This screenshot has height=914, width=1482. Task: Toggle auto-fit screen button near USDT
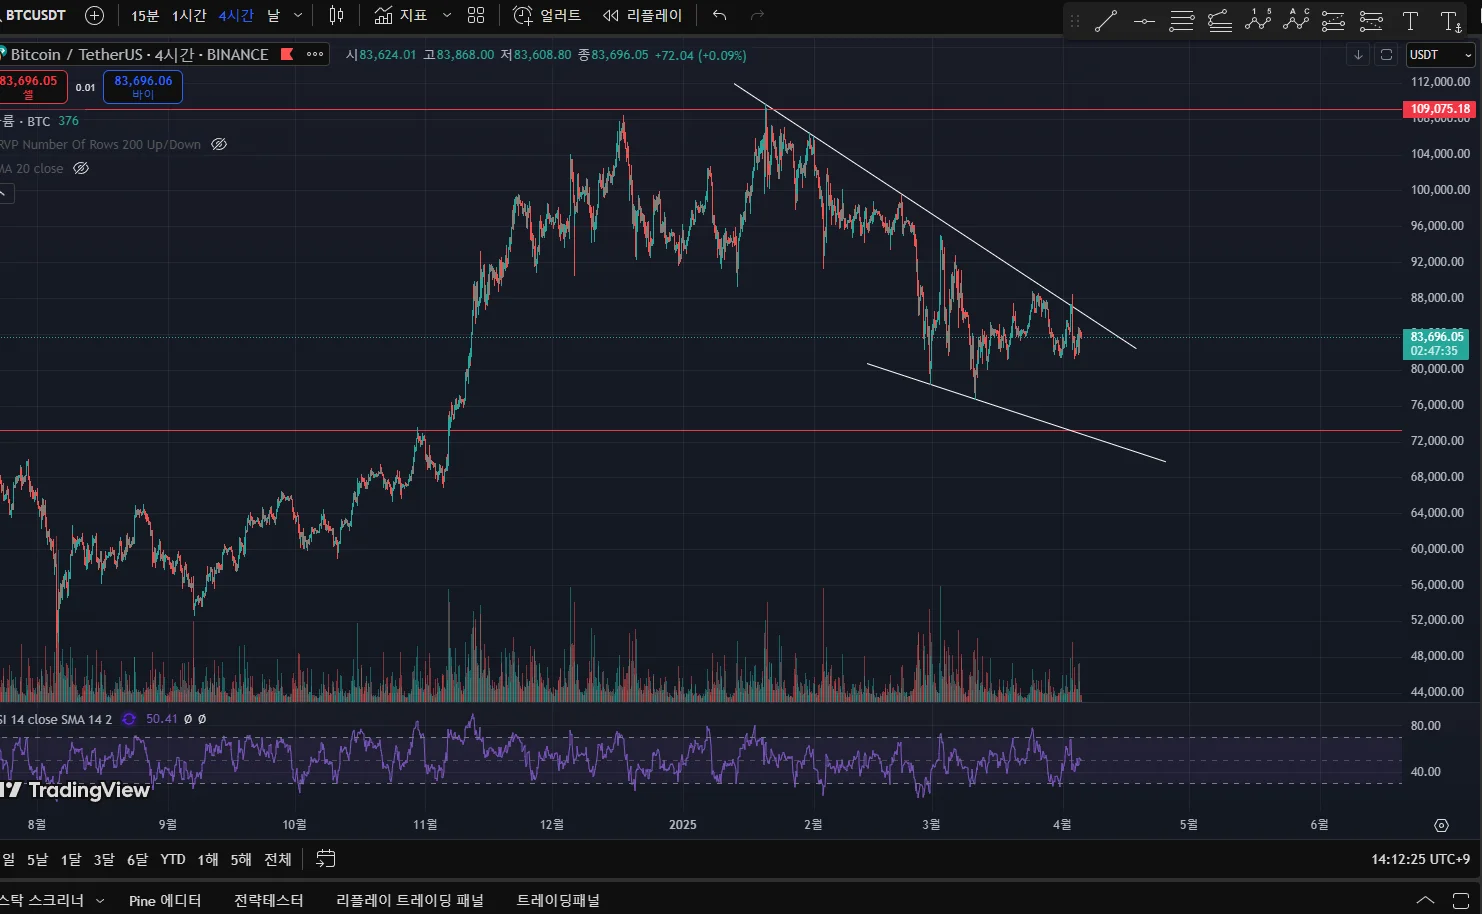(x=1386, y=55)
